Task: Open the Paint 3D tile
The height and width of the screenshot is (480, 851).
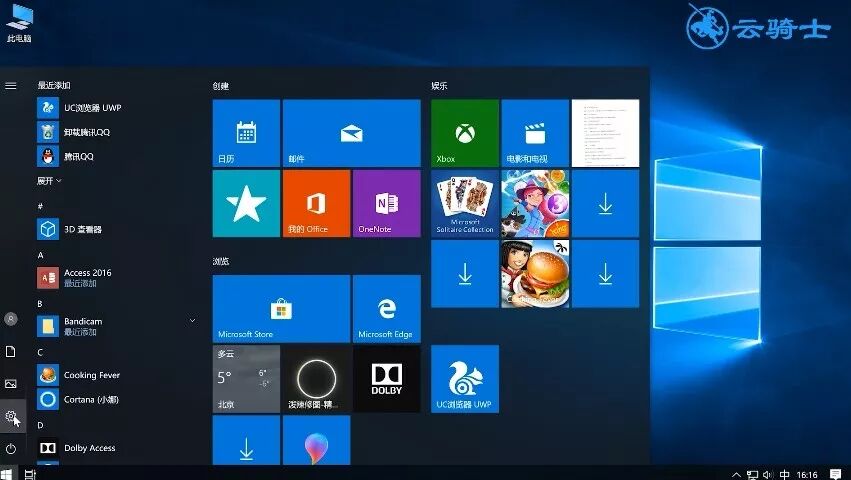Action: coord(316,440)
